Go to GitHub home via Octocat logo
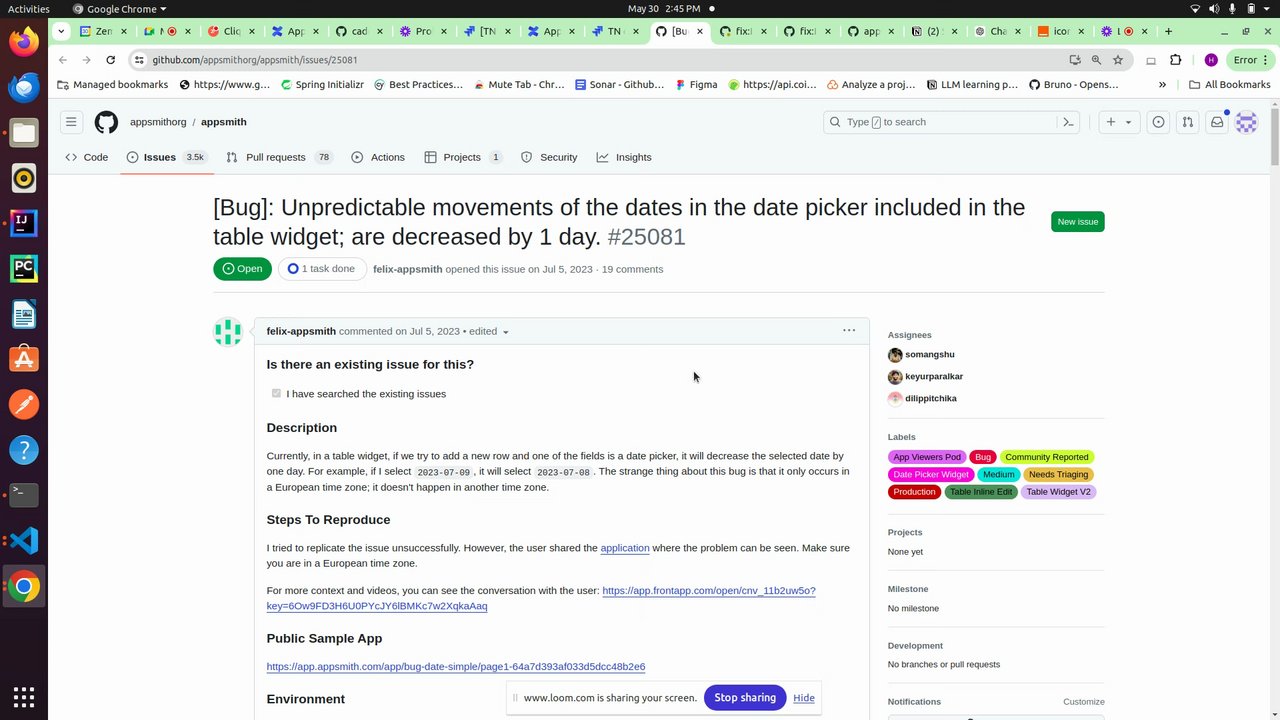This screenshot has height=720, width=1280. pos(106,122)
